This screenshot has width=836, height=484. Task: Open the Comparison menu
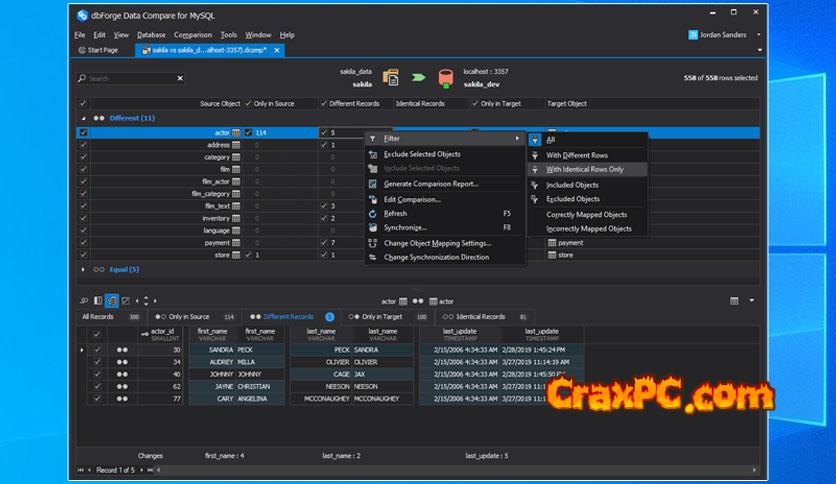tap(192, 35)
